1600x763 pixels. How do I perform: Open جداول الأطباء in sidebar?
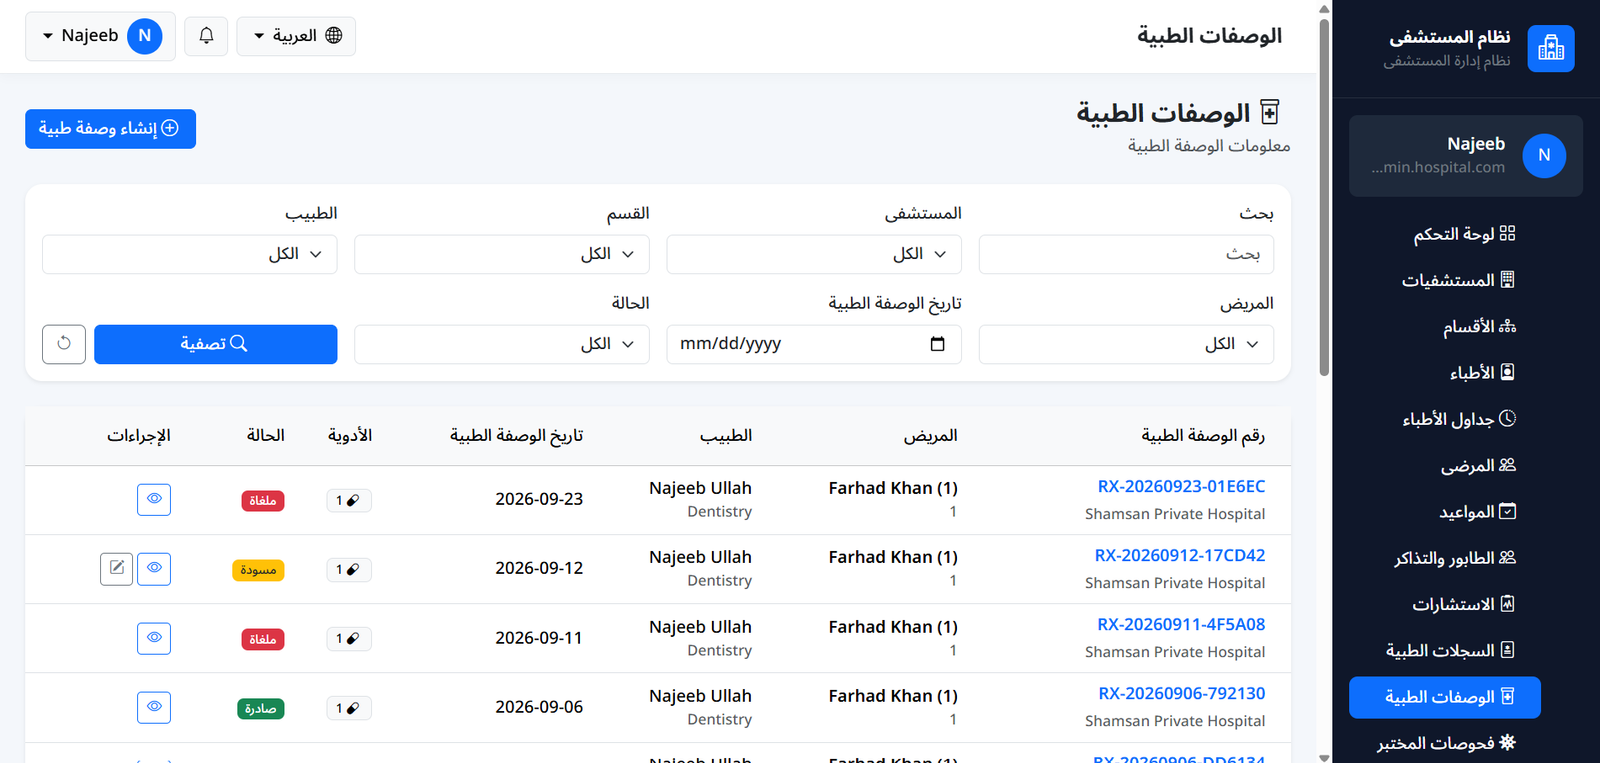[x=1459, y=419]
